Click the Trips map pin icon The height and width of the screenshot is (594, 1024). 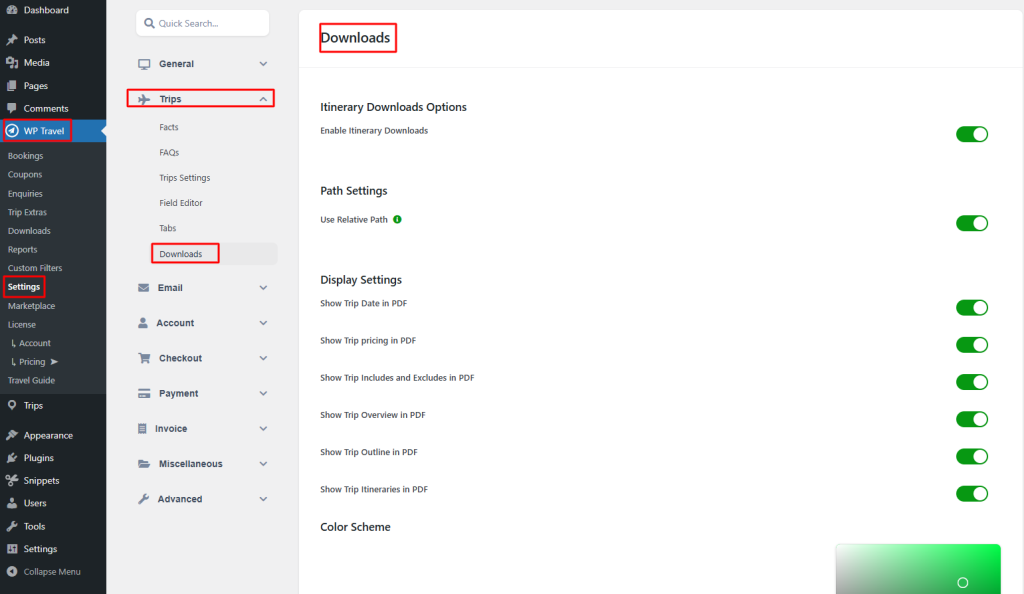pos(12,405)
